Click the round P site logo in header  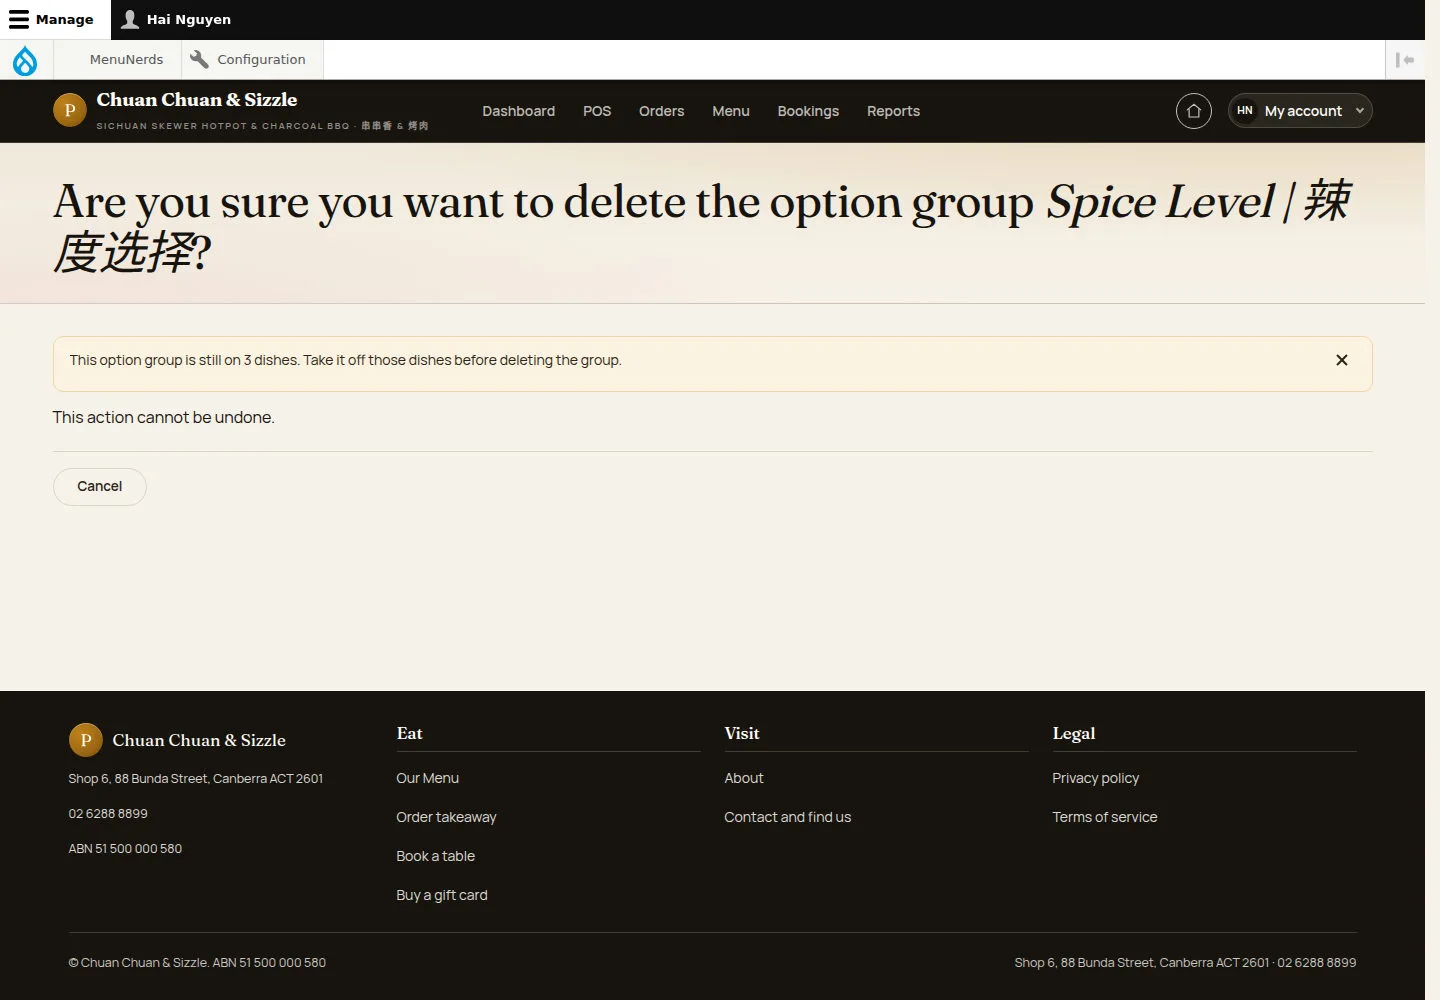70,110
